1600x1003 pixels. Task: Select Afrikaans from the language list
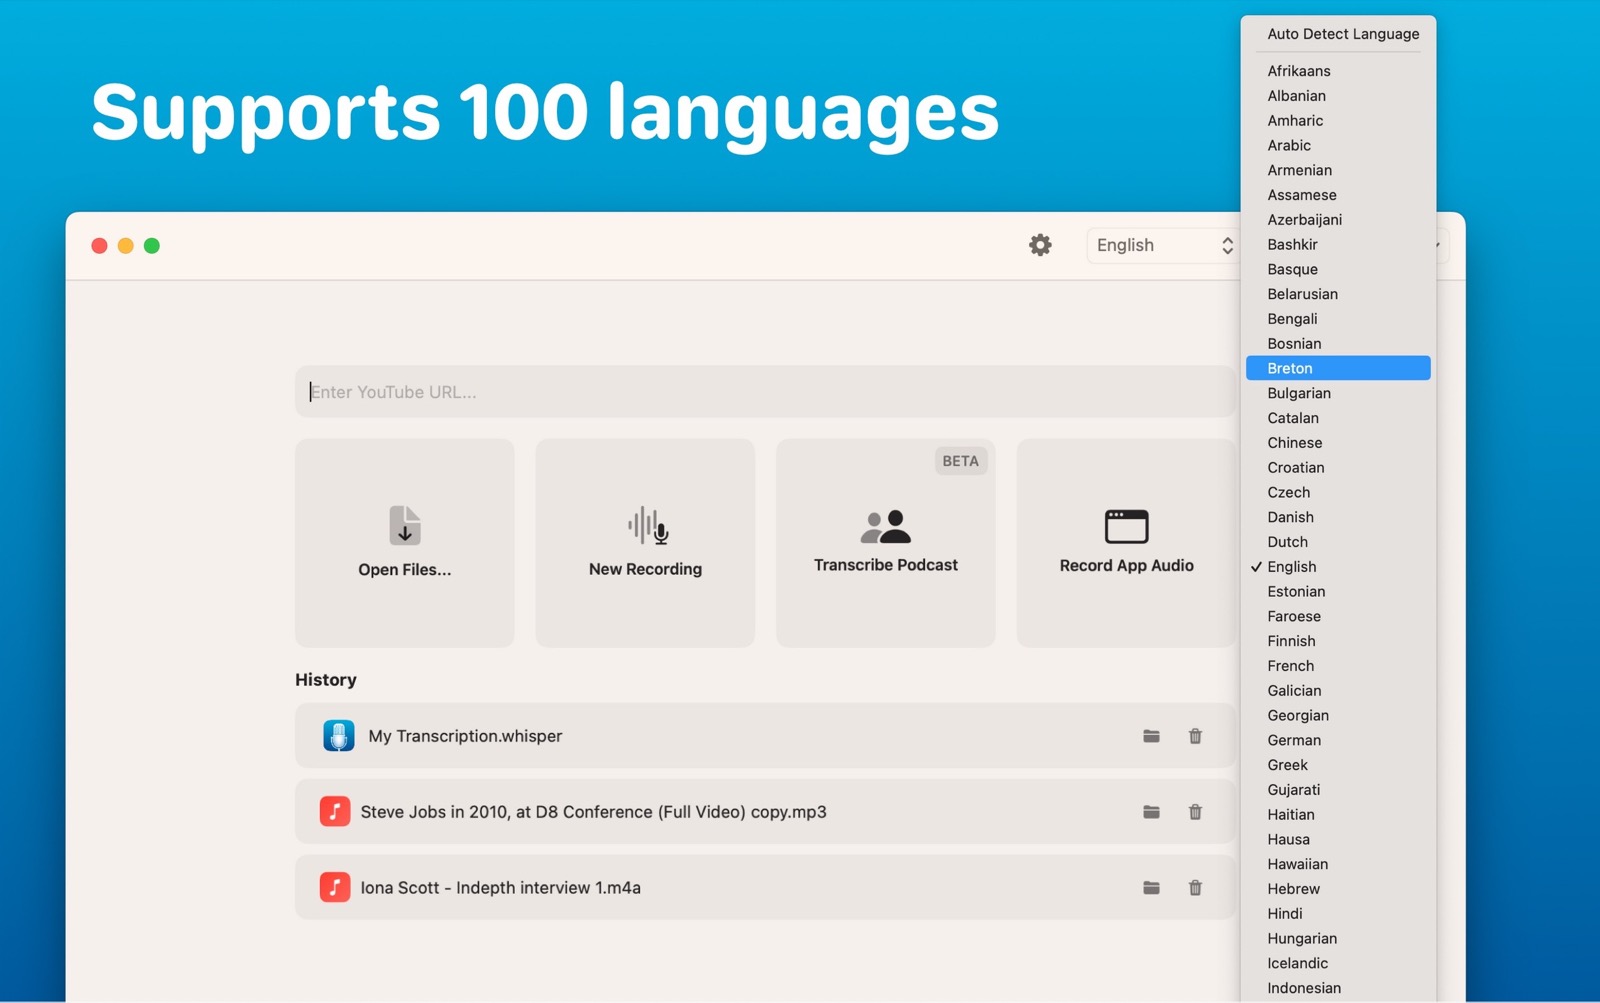pyautogui.click(x=1298, y=71)
